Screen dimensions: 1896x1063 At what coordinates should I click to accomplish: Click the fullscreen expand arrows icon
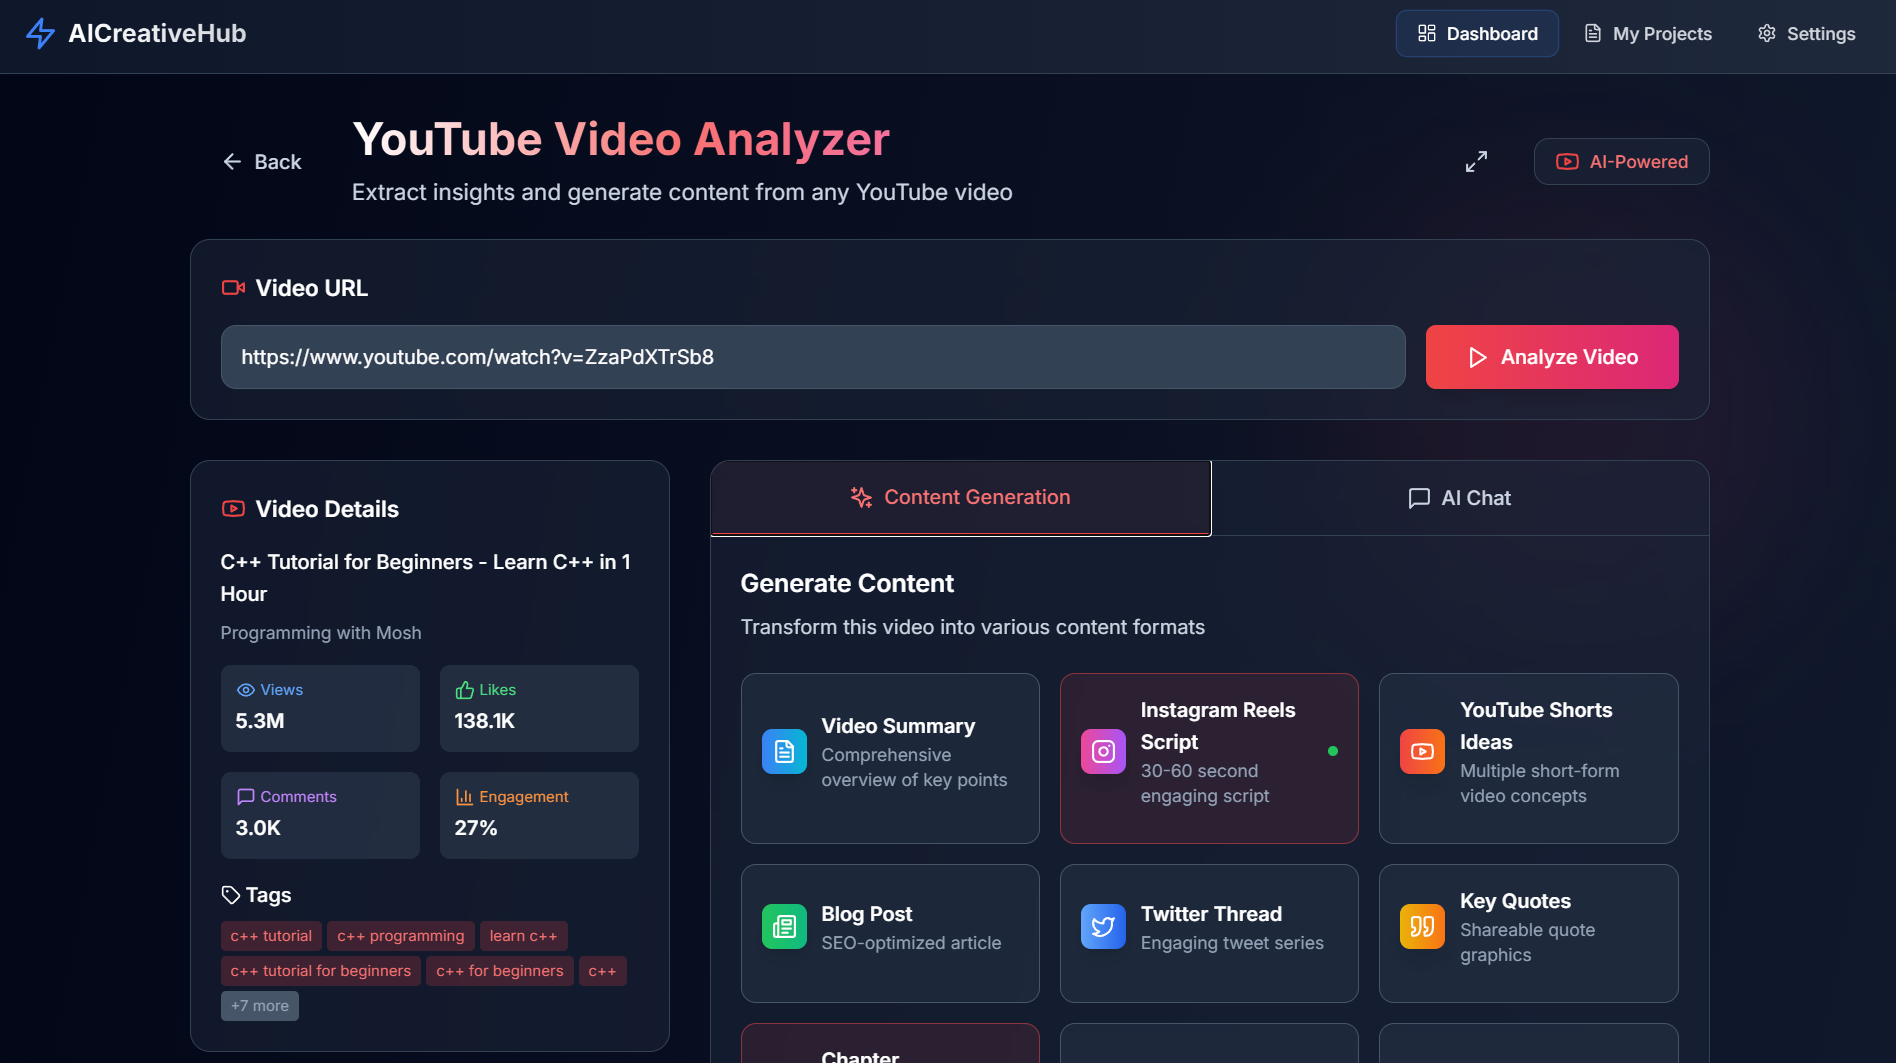click(x=1476, y=161)
